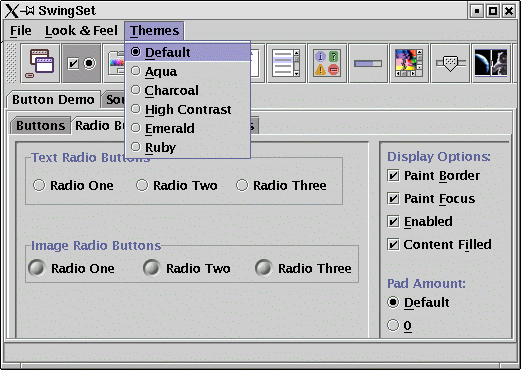This screenshot has height=370, width=521.
Task: Toggle the Paint Border checkbox
Action: (433, 175)
